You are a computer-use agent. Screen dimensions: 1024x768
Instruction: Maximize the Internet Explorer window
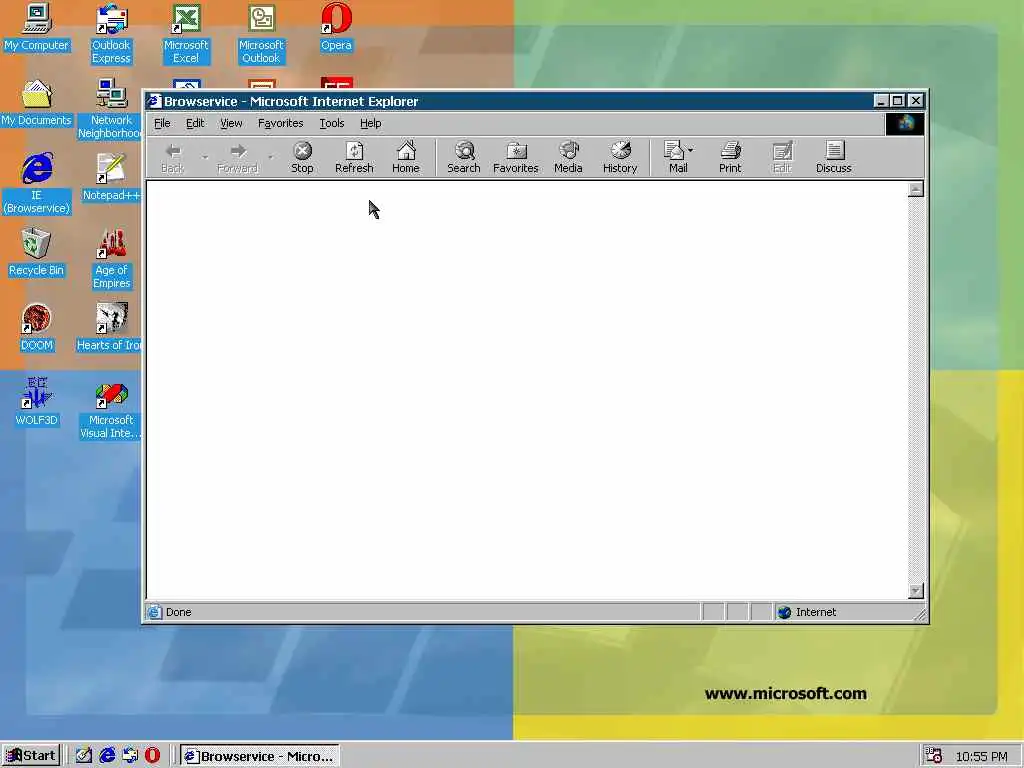(897, 101)
